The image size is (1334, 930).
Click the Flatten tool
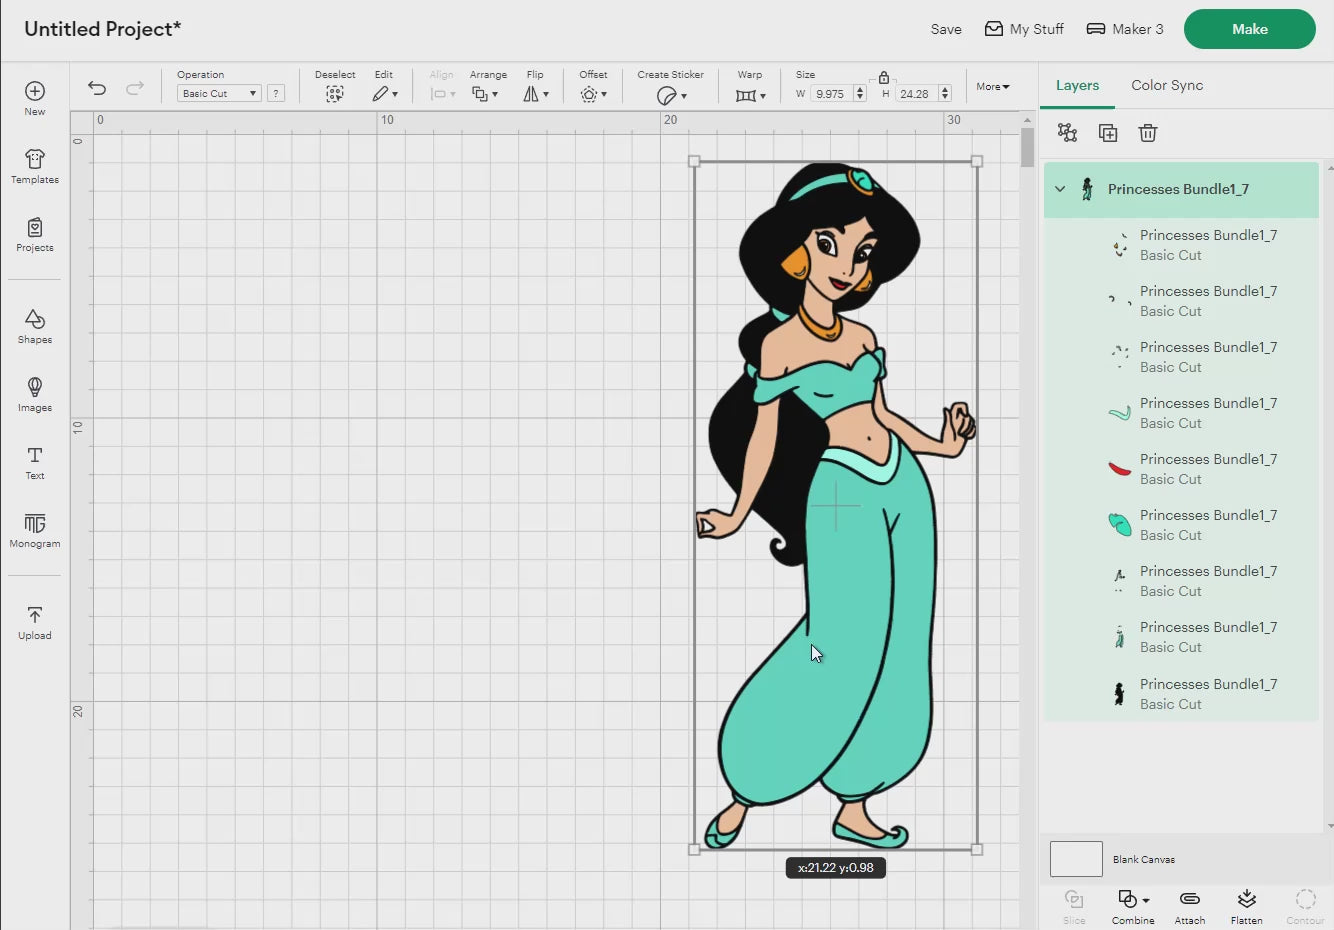[x=1246, y=906]
